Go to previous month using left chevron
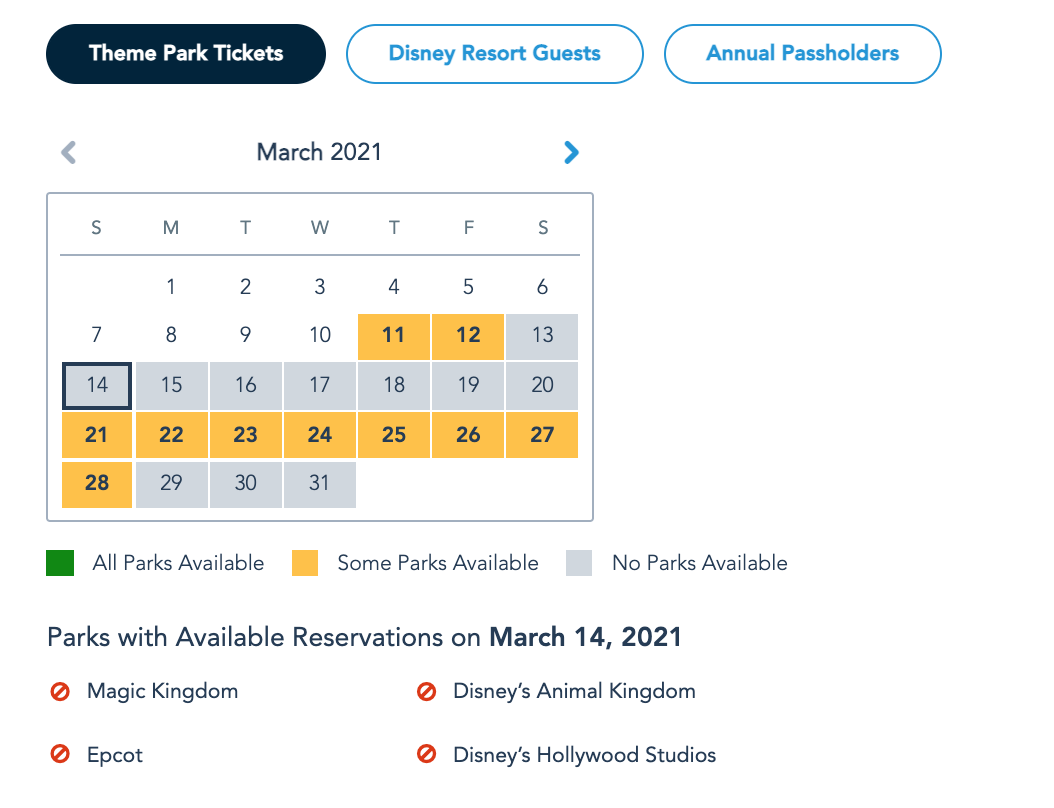This screenshot has width=1054, height=808. 69,152
